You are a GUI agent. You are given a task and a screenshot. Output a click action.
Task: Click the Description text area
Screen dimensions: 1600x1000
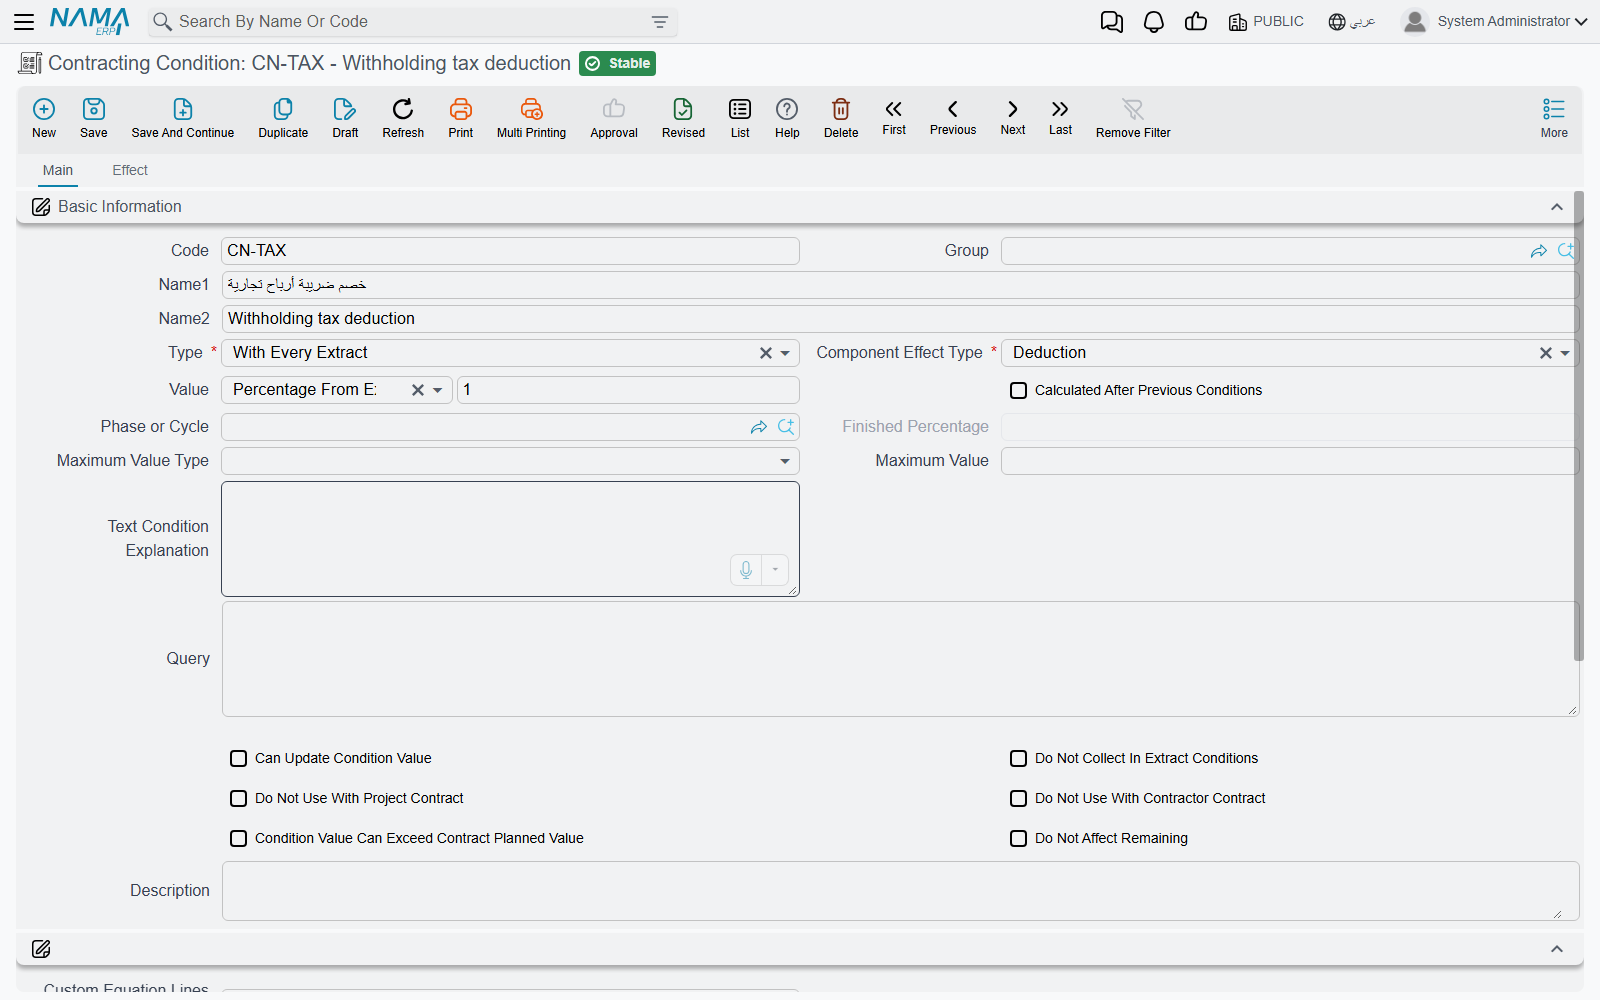[x=900, y=891]
